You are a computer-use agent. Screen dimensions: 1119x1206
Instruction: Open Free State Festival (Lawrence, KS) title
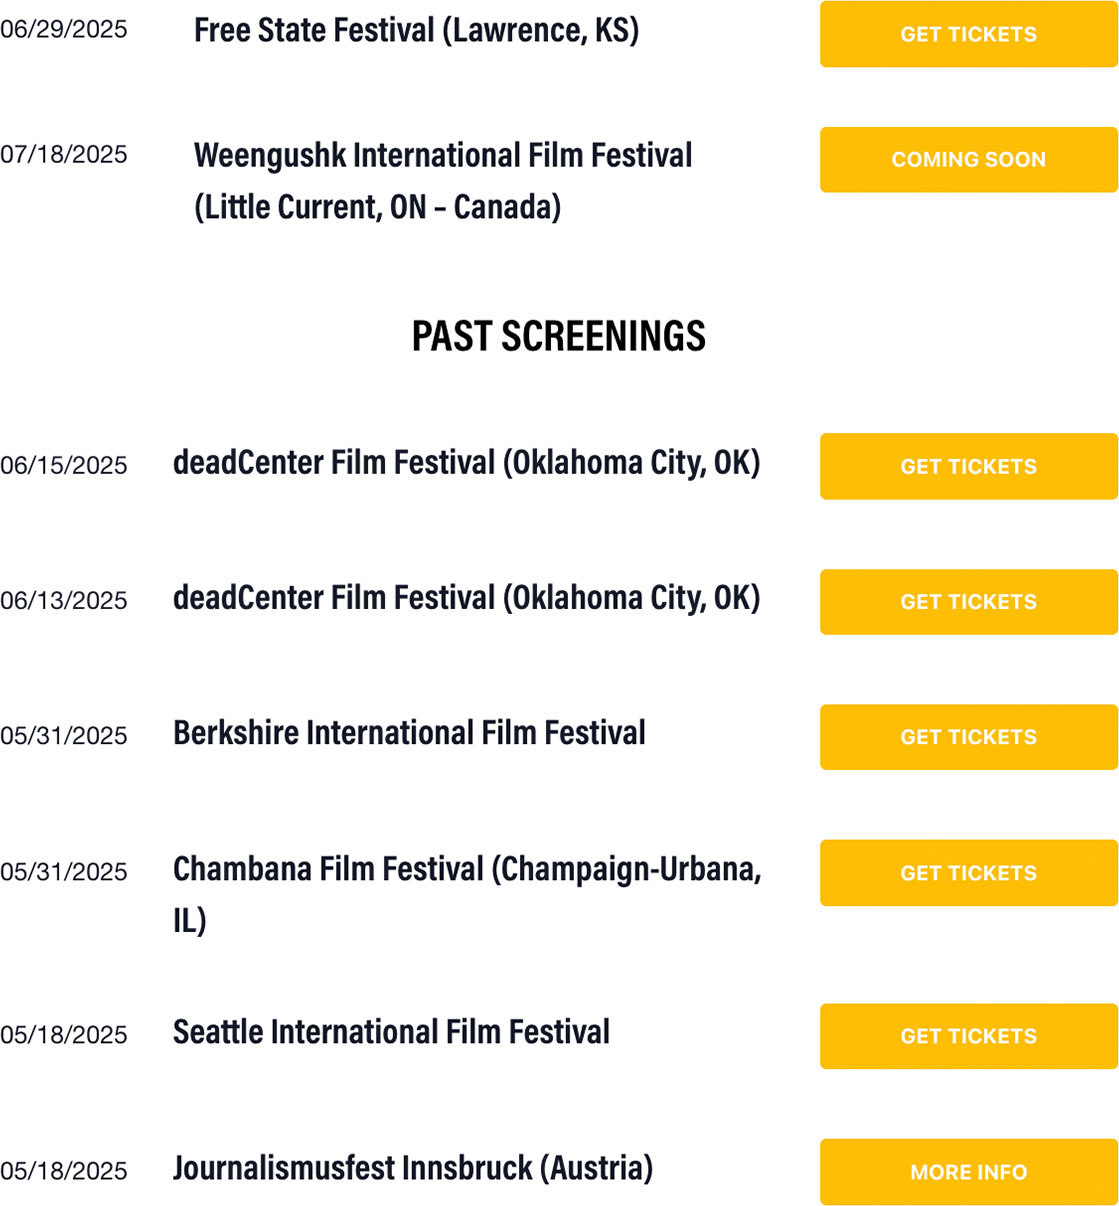(416, 31)
